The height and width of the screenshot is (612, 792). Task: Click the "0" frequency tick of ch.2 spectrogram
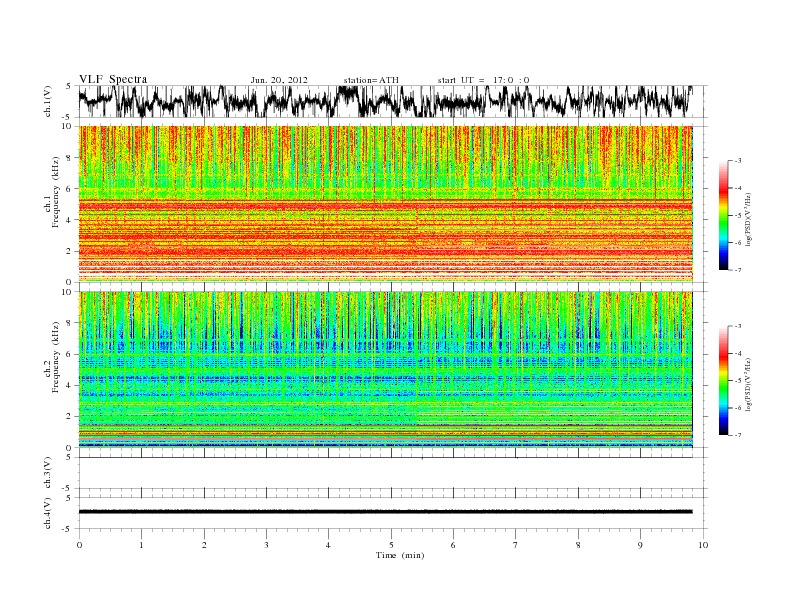click(69, 448)
